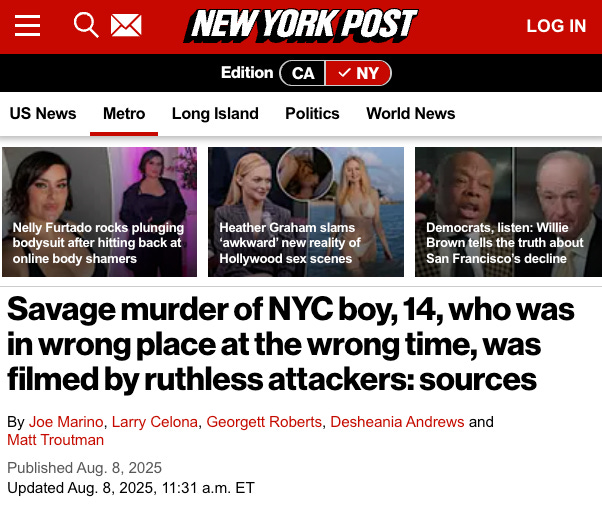Click author link Georgett Roberts
The height and width of the screenshot is (506, 602).
click(x=264, y=422)
